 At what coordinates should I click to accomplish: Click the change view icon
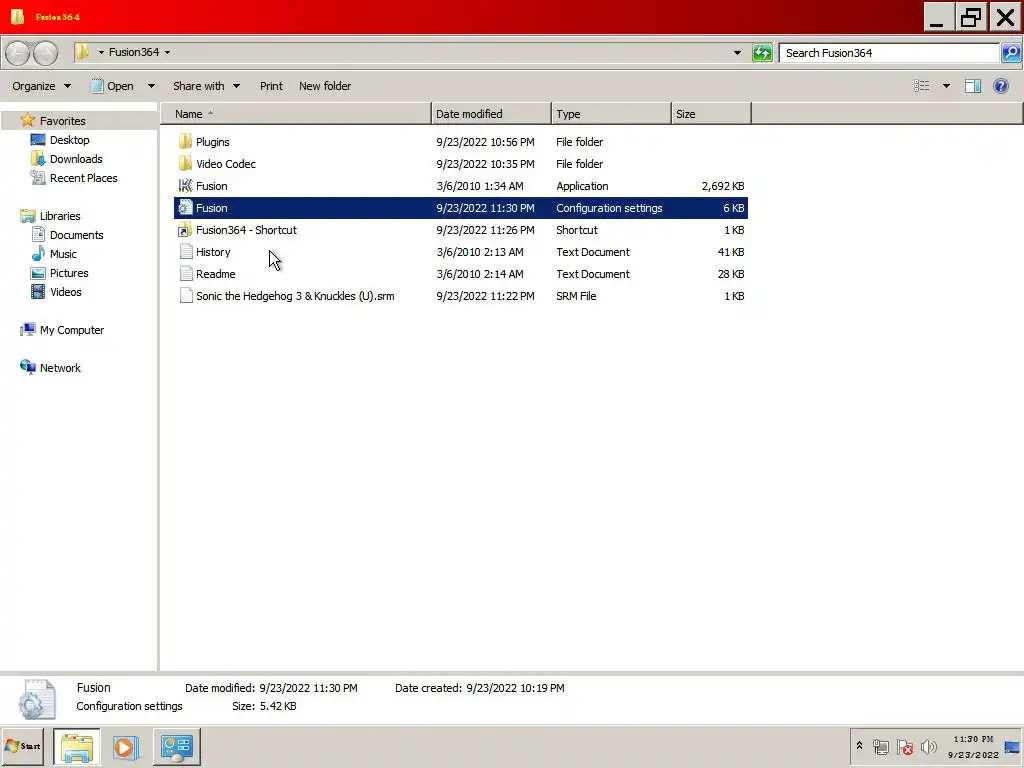(921, 86)
